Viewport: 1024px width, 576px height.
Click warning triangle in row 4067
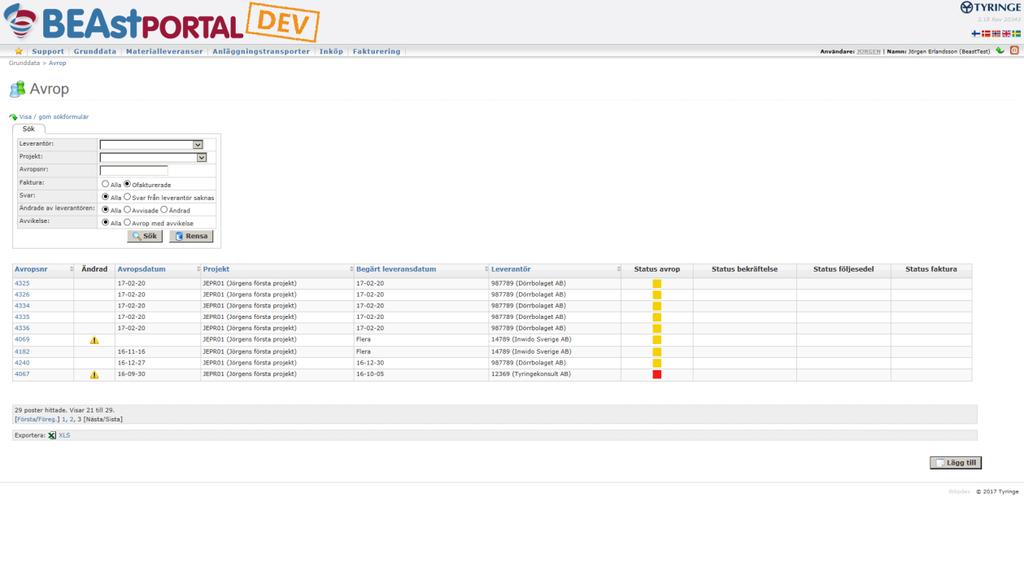[94, 375]
